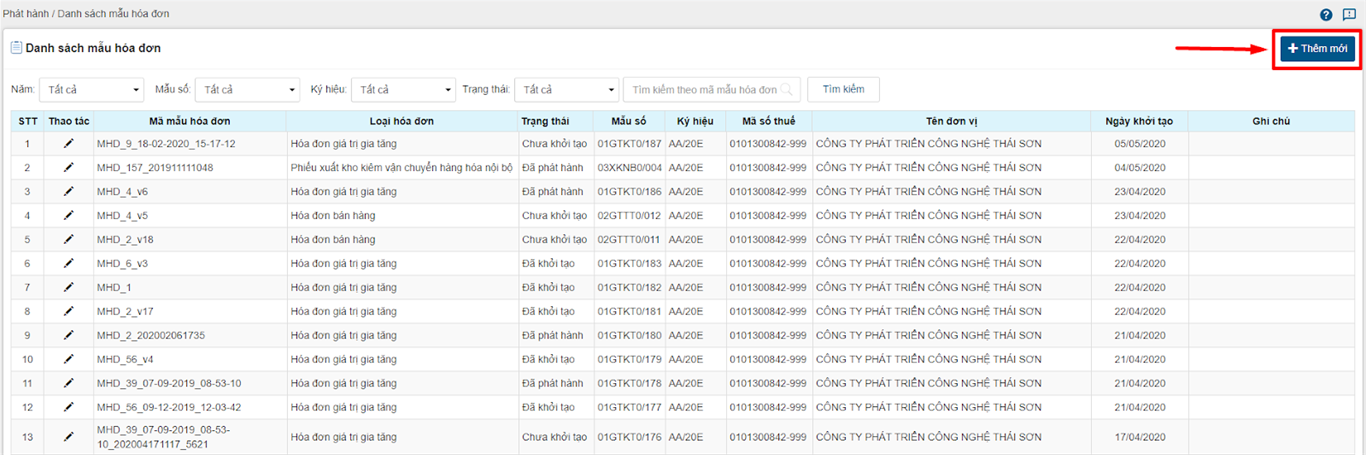This screenshot has width=1366, height=455.
Task: Click the search magnifier icon in search box
Action: point(789,90)
